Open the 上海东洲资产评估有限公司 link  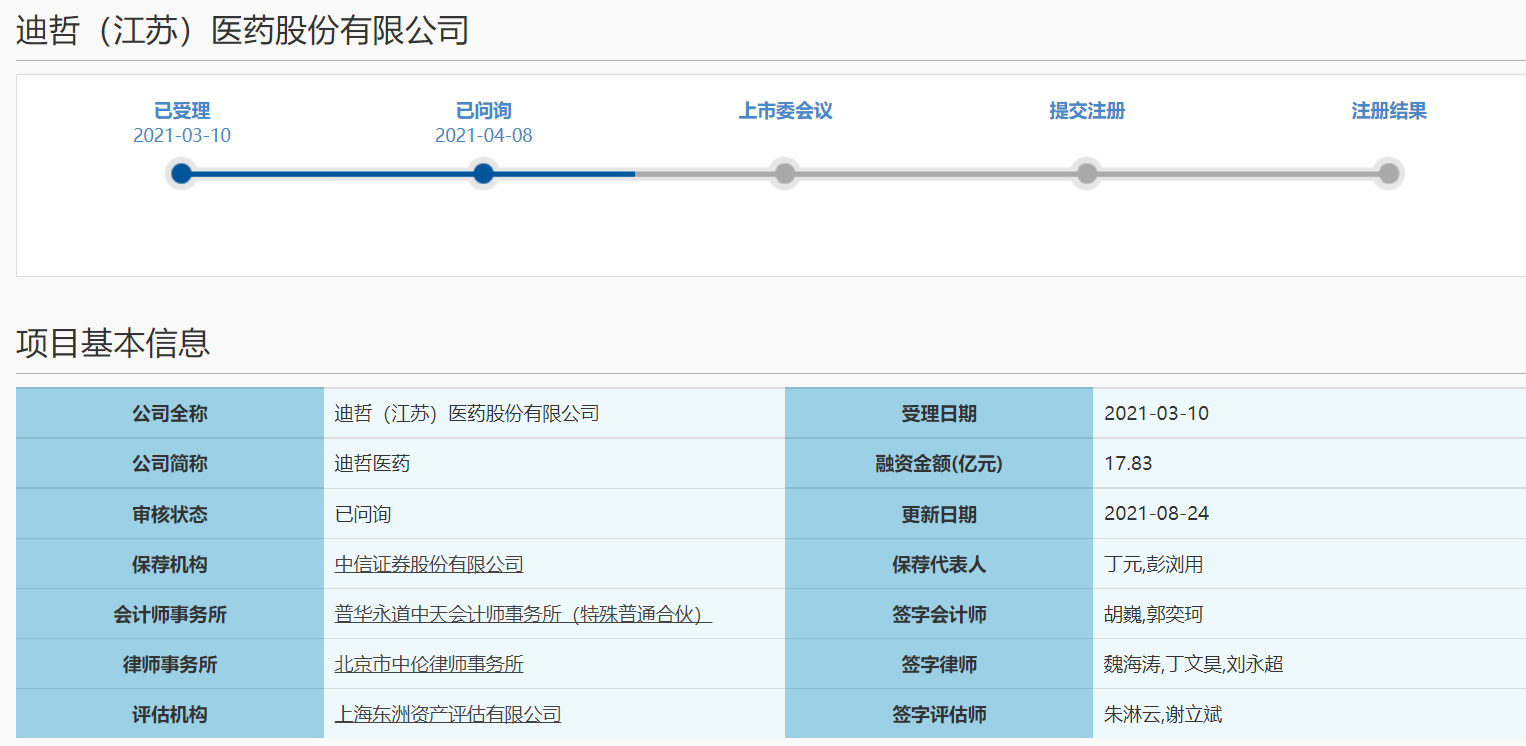[448, 714]
